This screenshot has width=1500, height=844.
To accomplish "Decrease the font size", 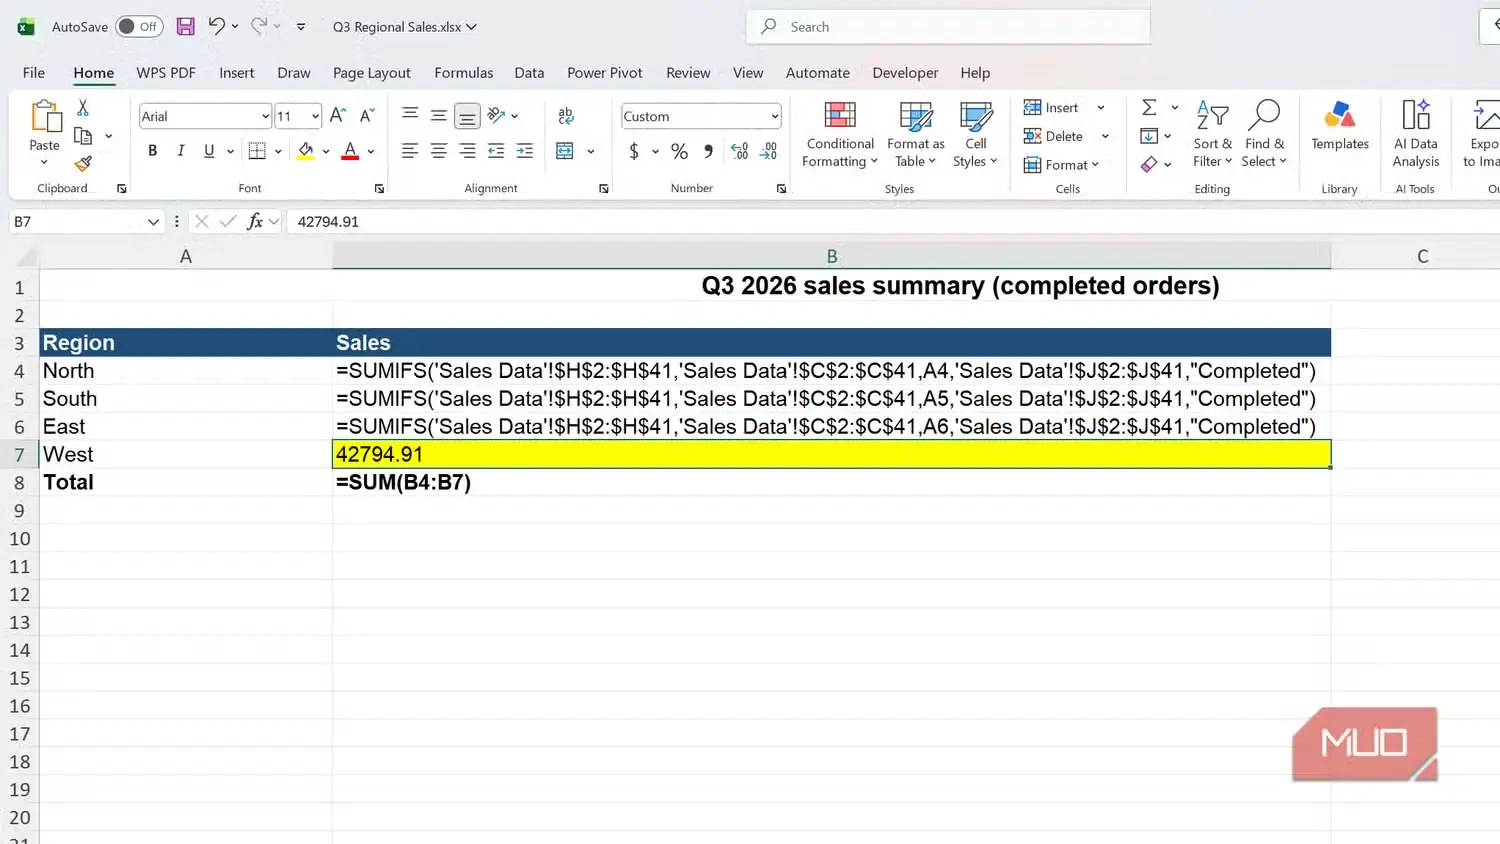I will 367,116.
